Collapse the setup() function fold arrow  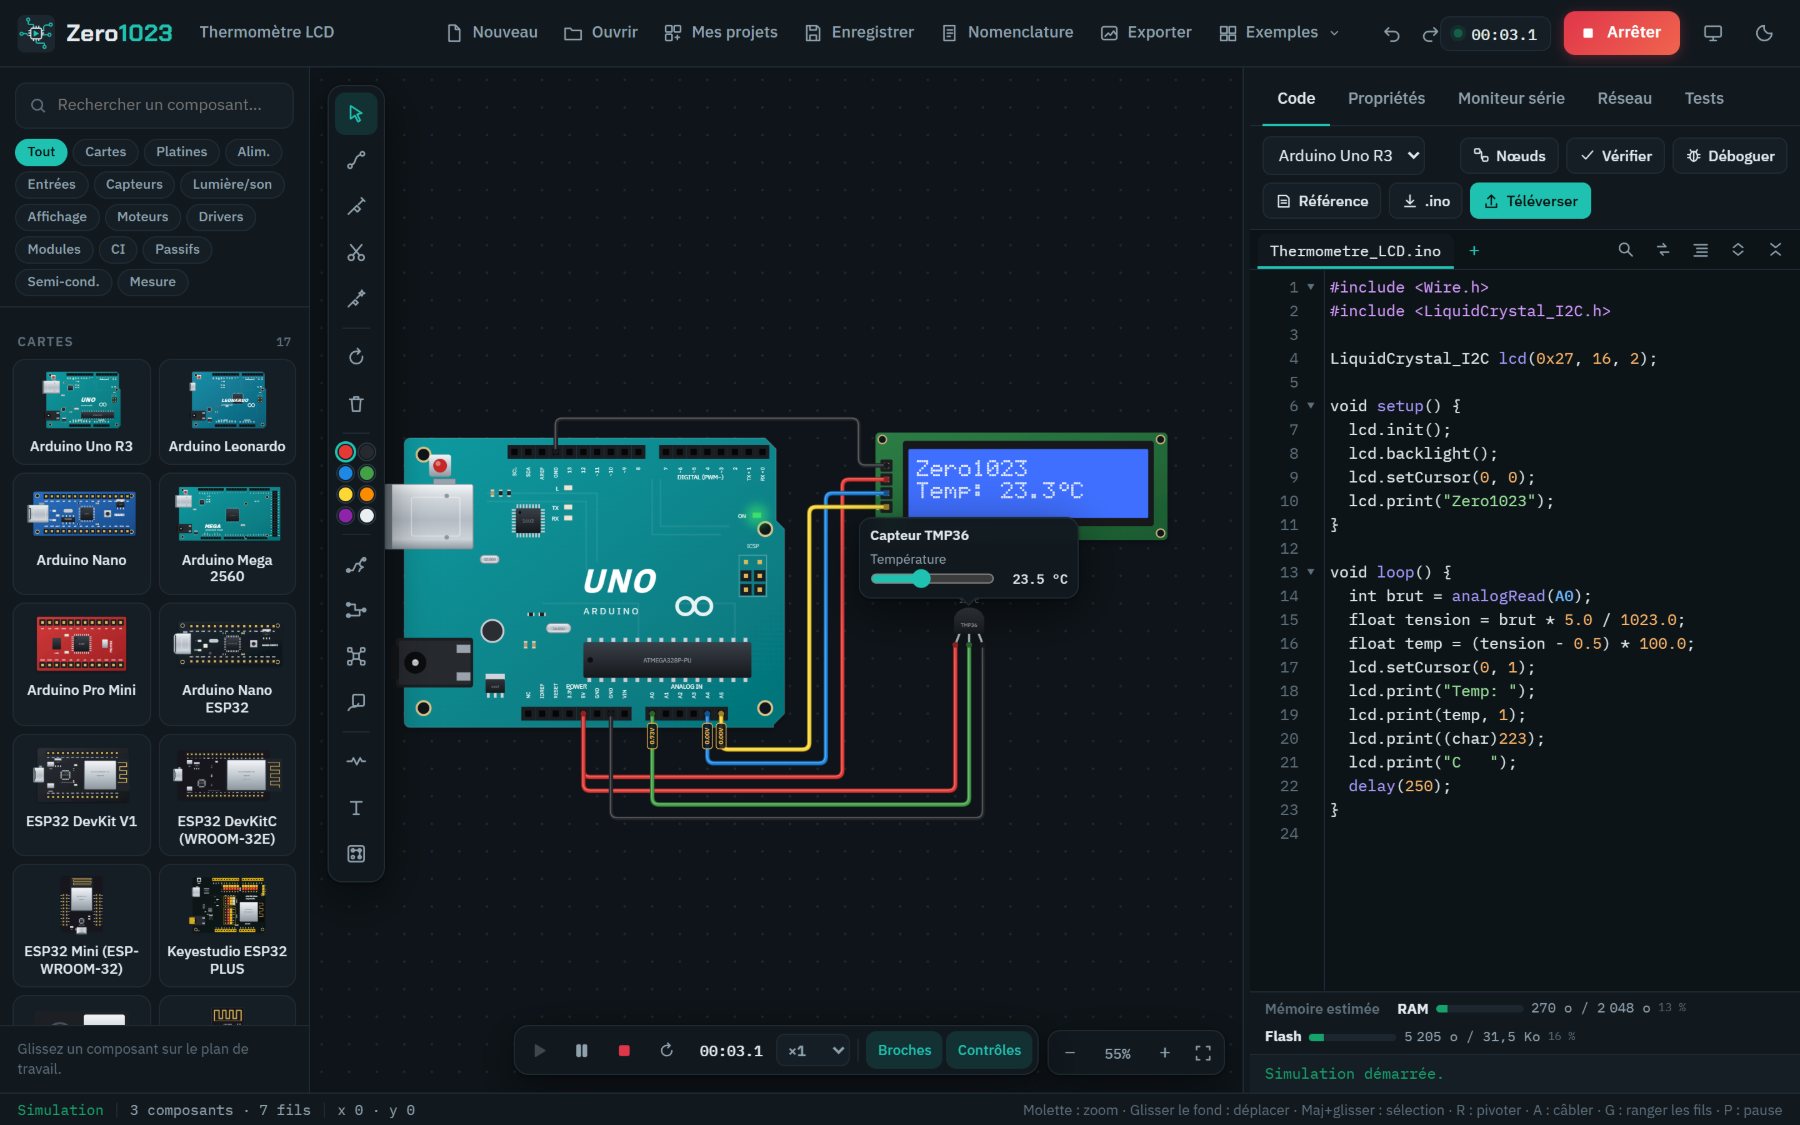click(x=1311, y=406)
